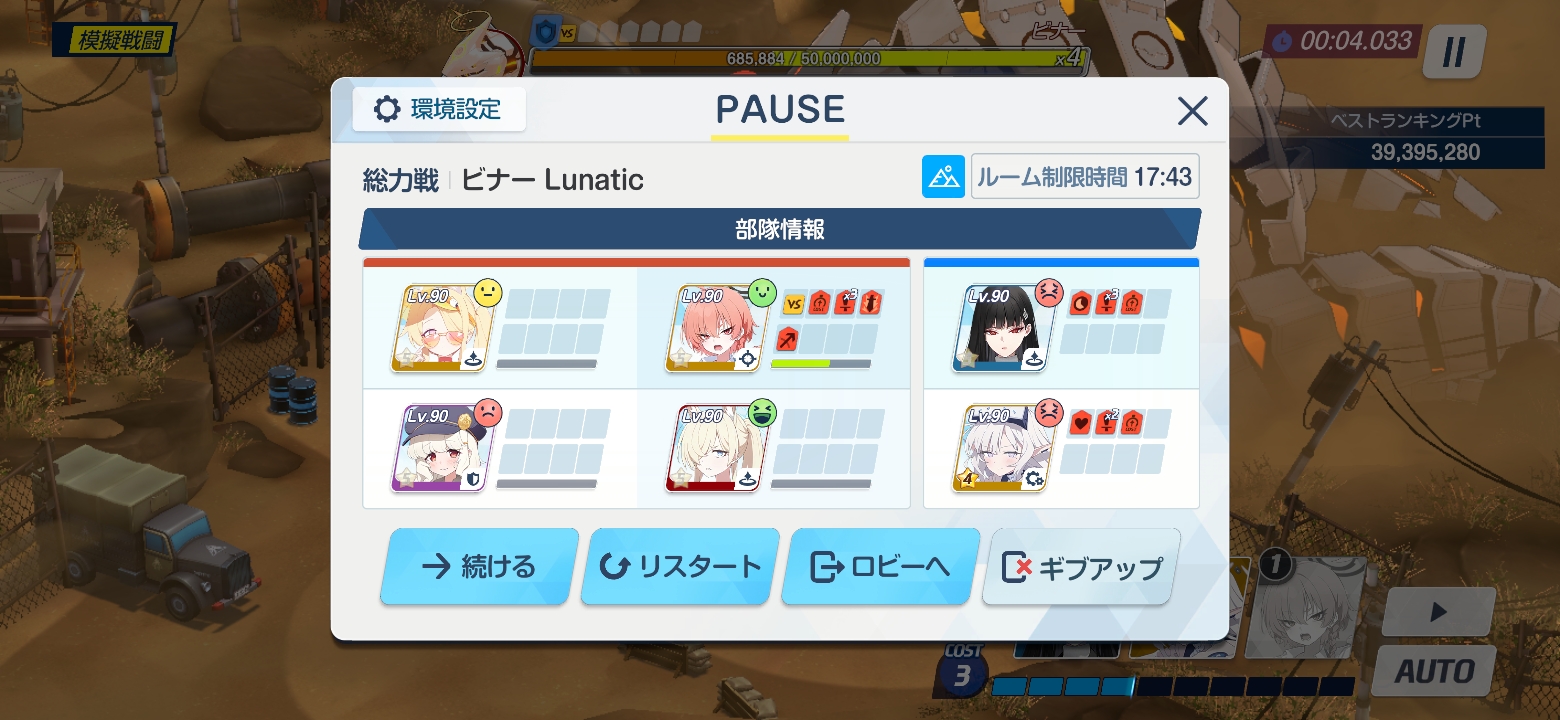The width and height of the screenshot is (1560, 720).
Task: Click ギブアップ give up button
Action: coord(1081,567)
